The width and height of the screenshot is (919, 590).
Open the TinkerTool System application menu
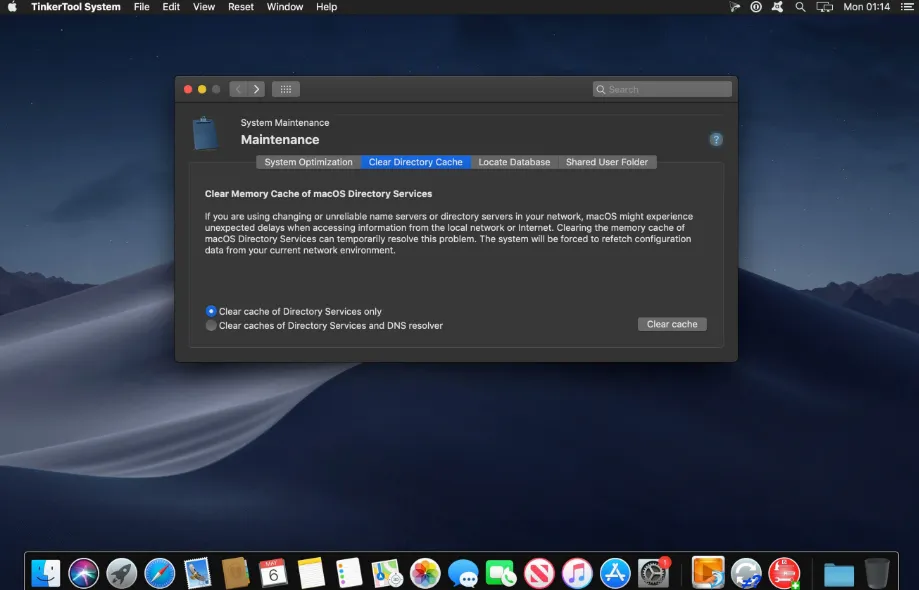click(x=76, y=7)
